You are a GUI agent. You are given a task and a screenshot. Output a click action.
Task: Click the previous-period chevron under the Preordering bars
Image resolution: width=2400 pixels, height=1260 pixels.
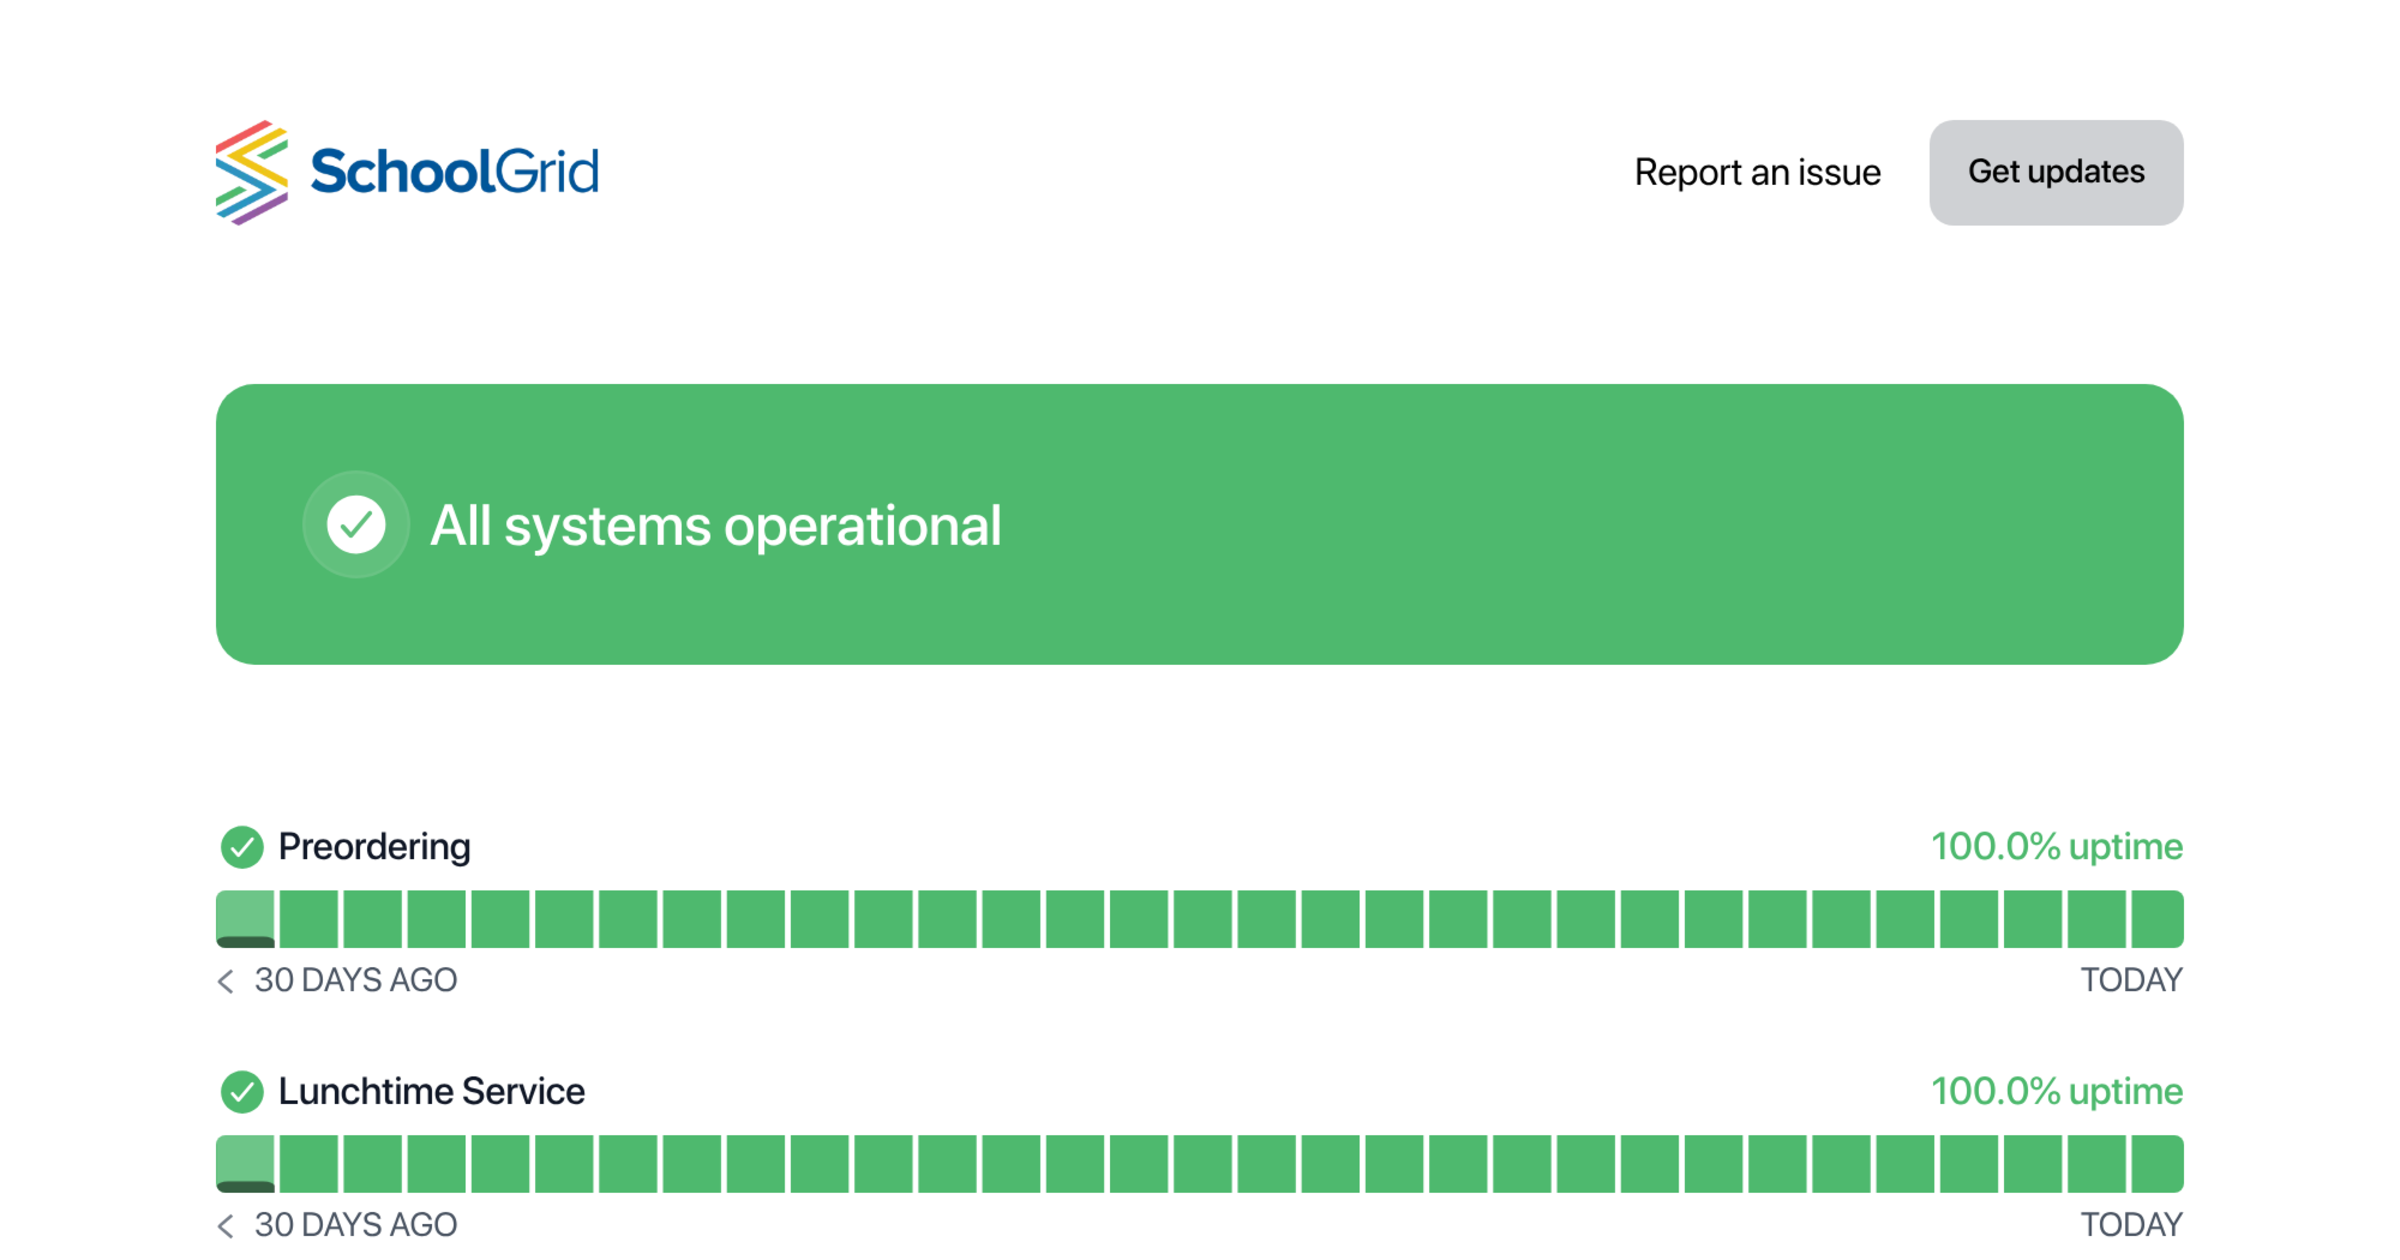tap(226, 981)
